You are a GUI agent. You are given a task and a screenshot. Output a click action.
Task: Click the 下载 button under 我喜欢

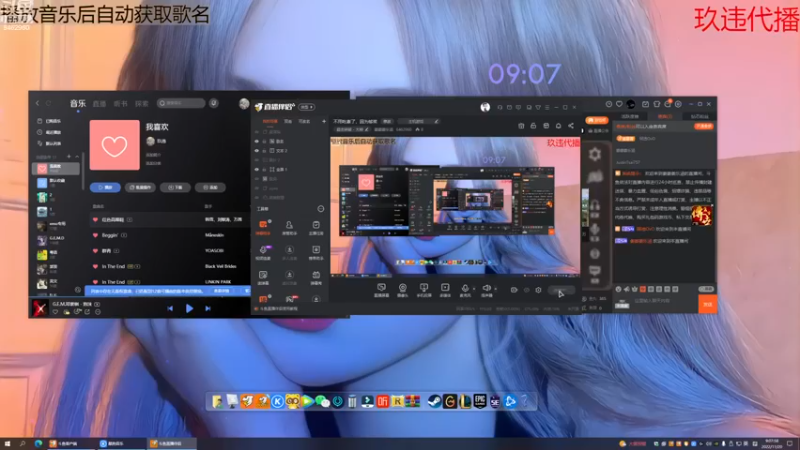pos(175,187)
